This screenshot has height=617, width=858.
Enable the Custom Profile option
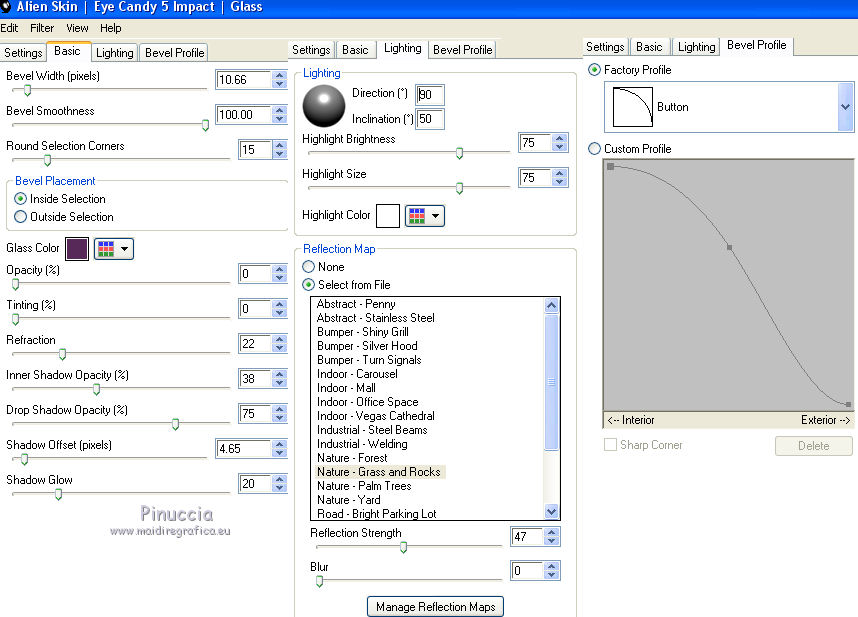[x=596, y=149]
